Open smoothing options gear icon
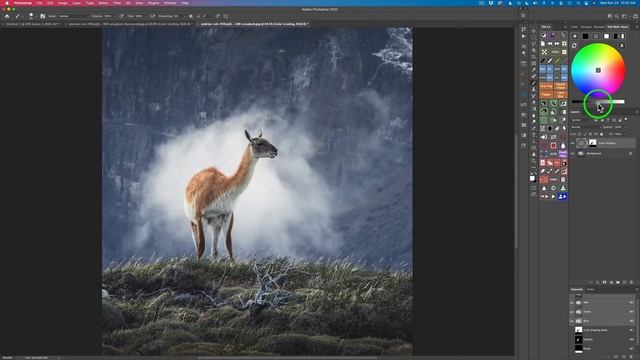640x360 pixels. coord(191,16)
